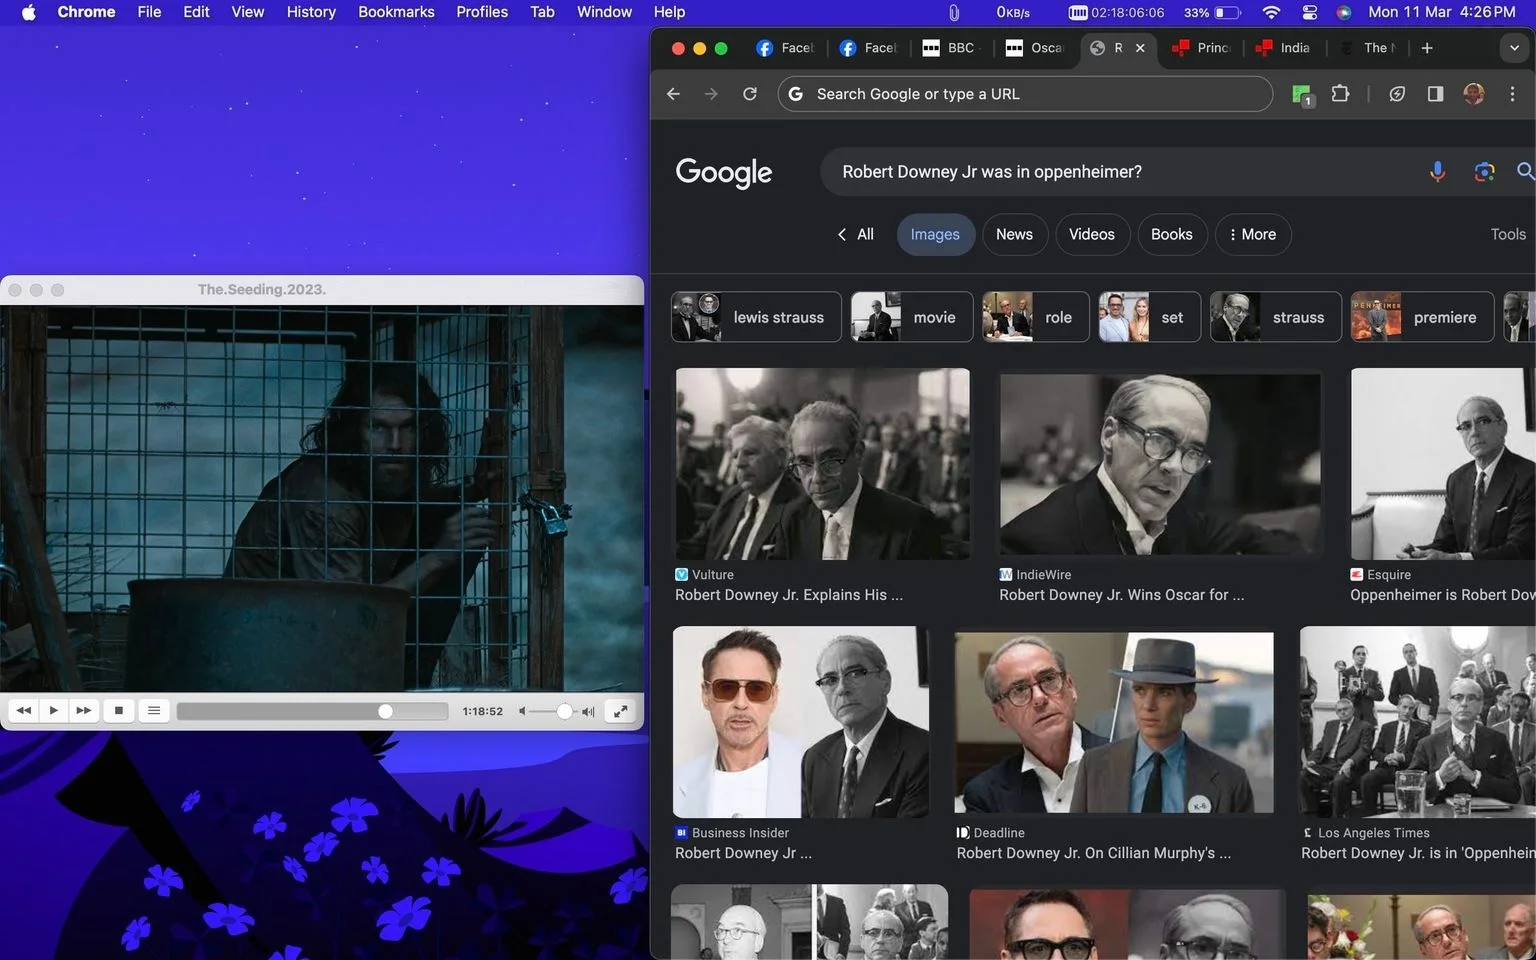1536x960 pixels.
Task: Toggle Chrome side panel icon
Action: (x=1435, y=94)
